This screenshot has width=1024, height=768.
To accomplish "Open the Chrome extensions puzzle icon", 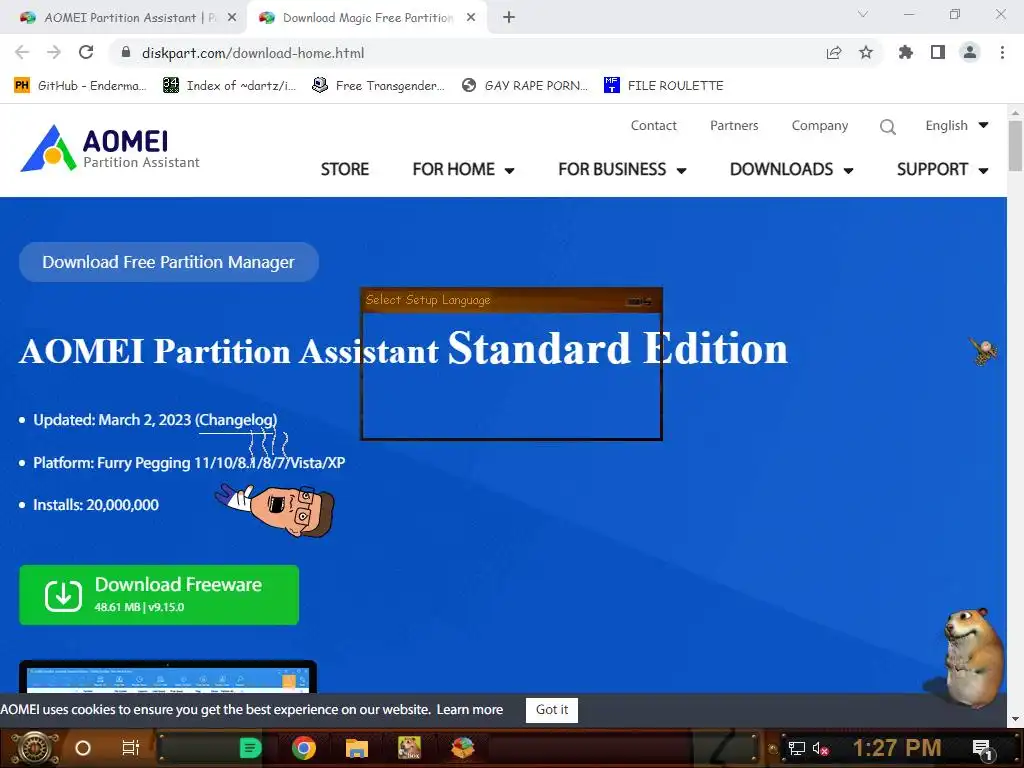I will [x=905, y=52].
